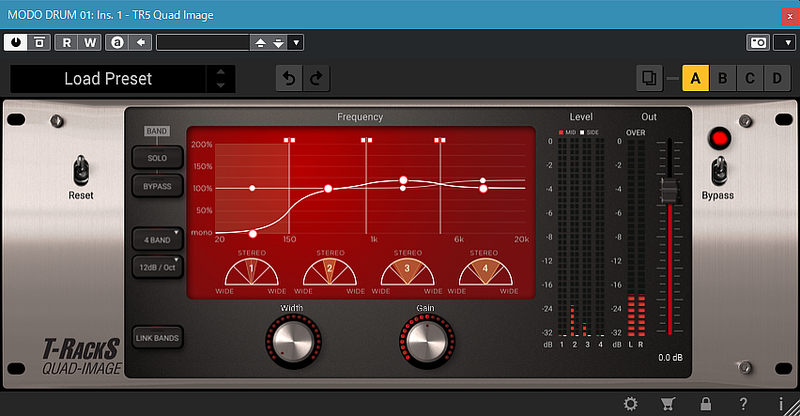Click the redo arrow button
This screenshot has height=416, width=800.
click(316, 79)
